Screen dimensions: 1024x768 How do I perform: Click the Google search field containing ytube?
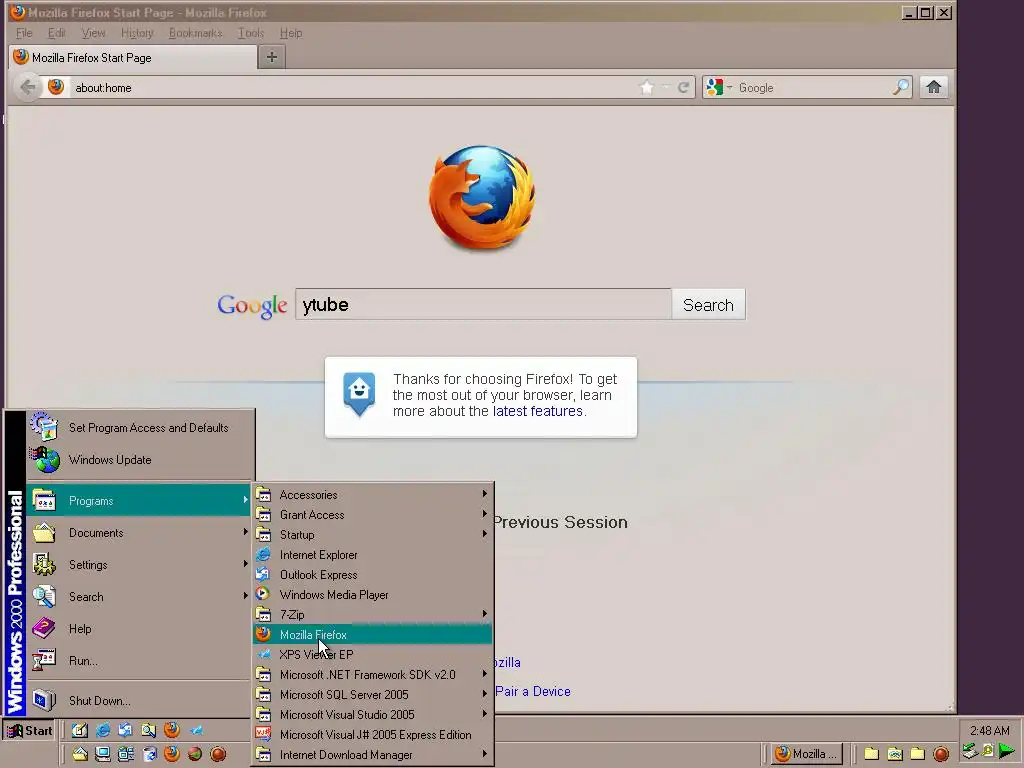pos(483,304)
